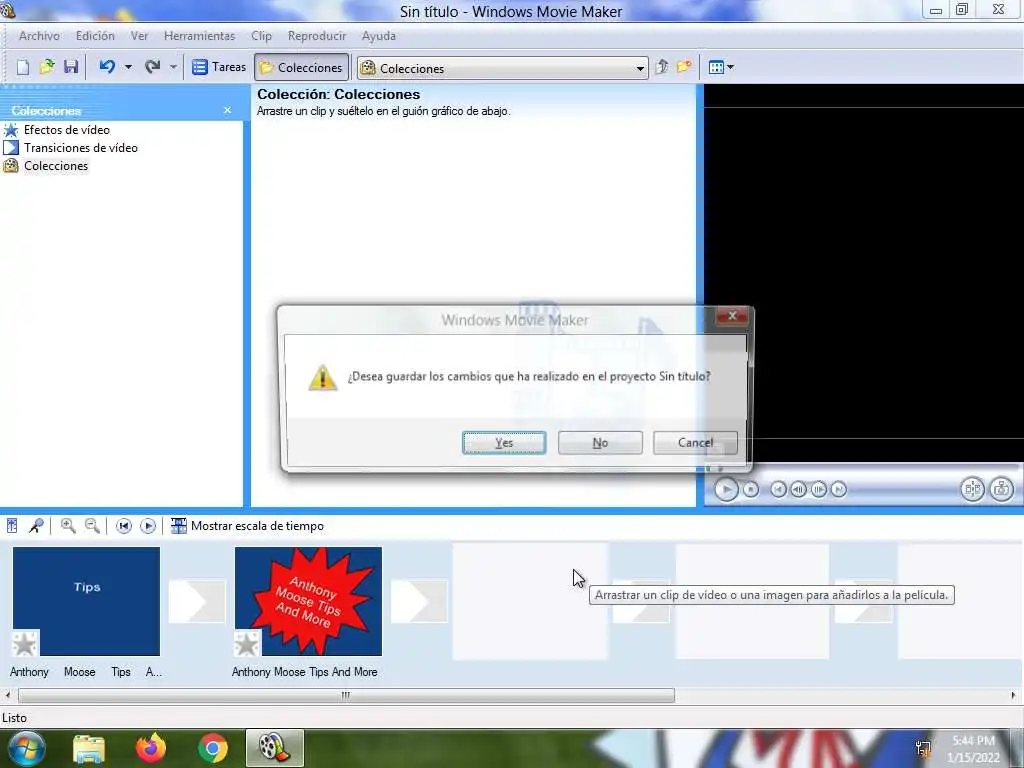Click the Previous frame preview button

[x=798, y=489]
